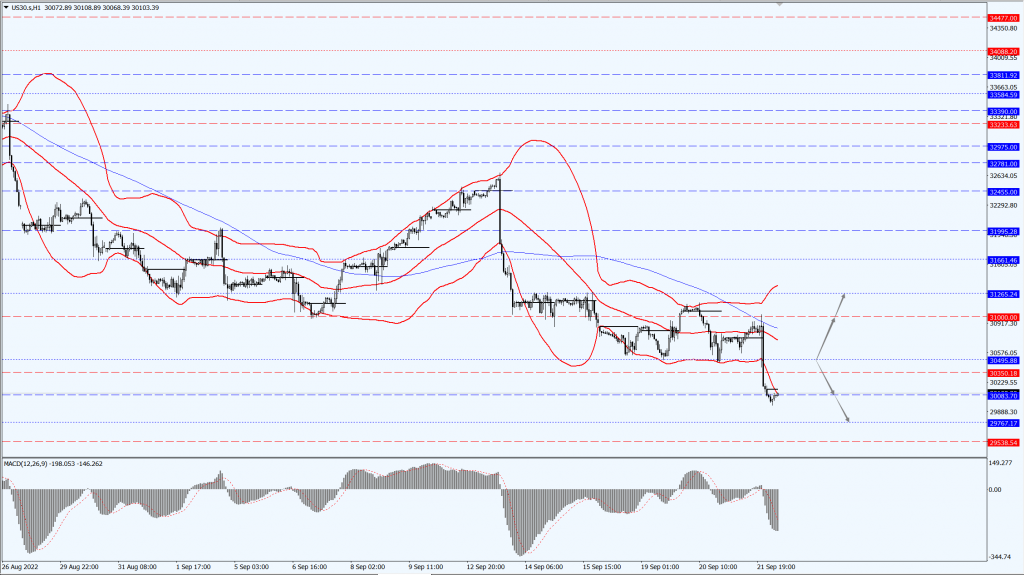Click the red 34477.00 price label
Viewport: 1024px width, 575px height.
click(x=1003, y=18)
